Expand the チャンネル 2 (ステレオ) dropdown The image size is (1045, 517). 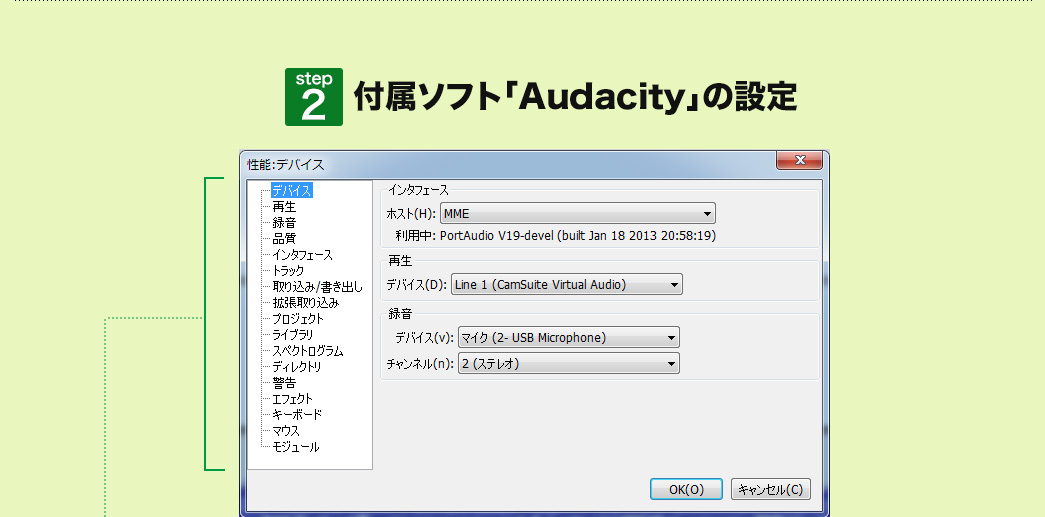568,363
